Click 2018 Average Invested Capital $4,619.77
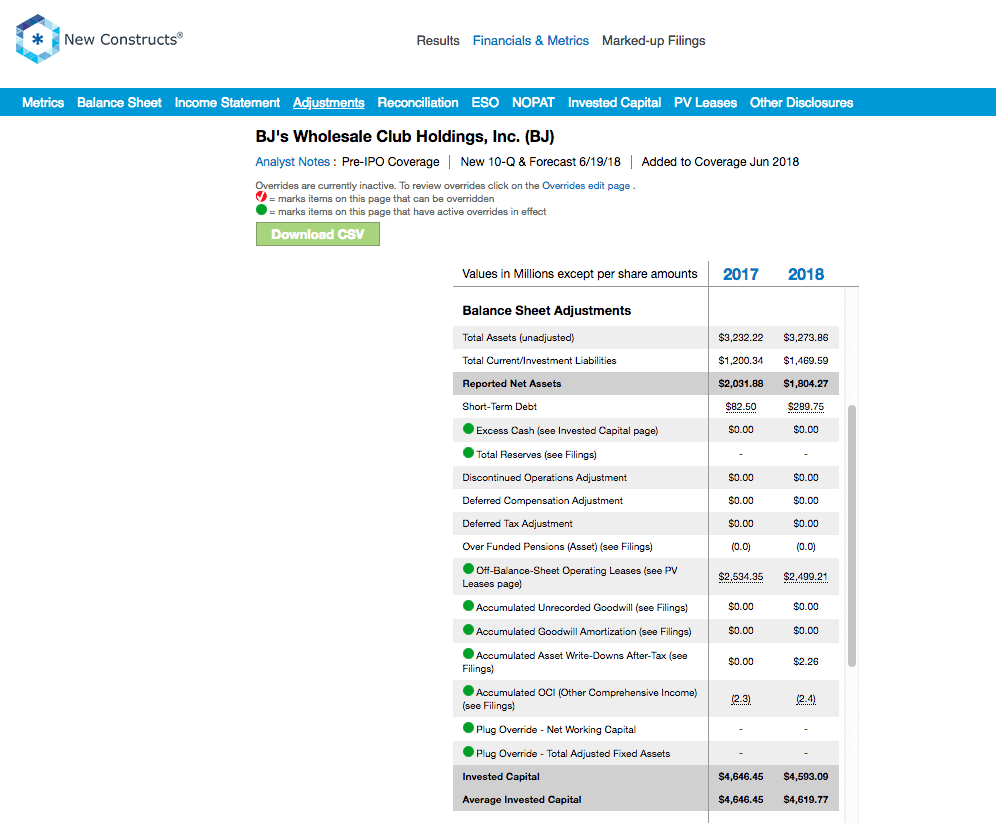 click(805, 800)
